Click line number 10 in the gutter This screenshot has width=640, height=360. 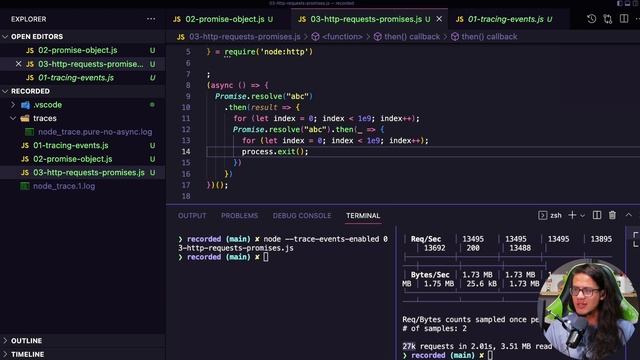pyautogui.click(x=186, y=107)
